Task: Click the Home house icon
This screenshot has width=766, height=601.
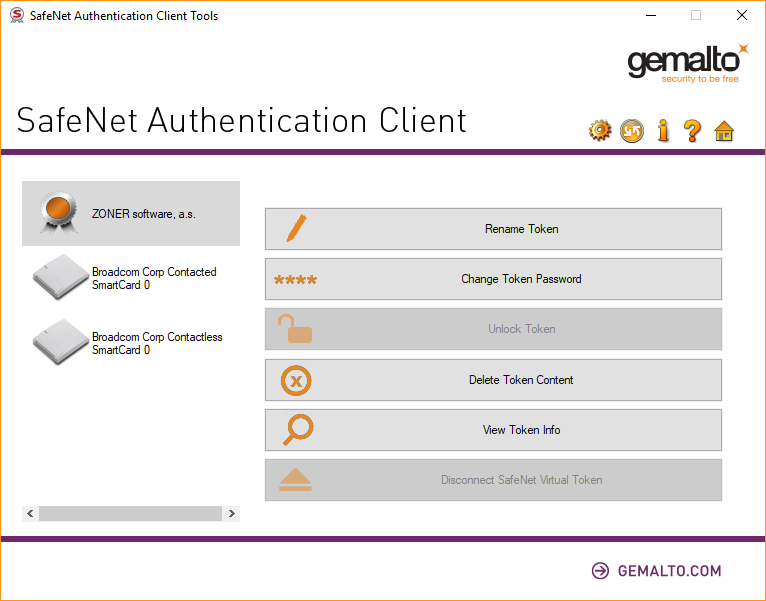Action: coord(724,130)
